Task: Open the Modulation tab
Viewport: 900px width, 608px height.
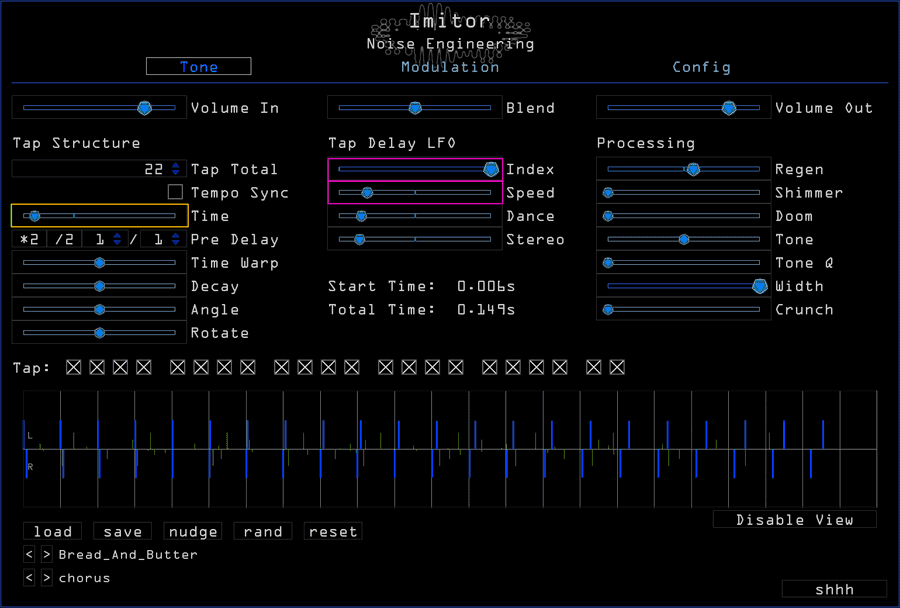Action: coord(450,67)
